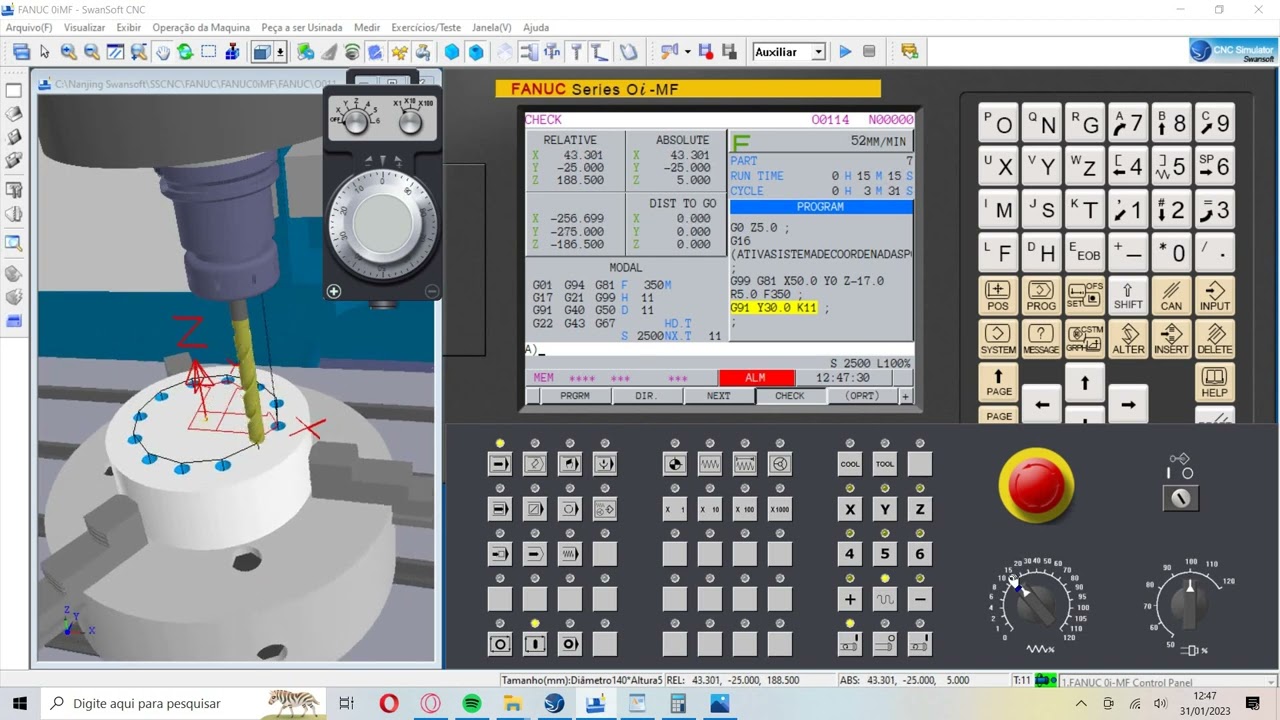This screenshot has width=1280, height=720.
Task: Click the program protect key switch
Action: [x=1181, y=497]
